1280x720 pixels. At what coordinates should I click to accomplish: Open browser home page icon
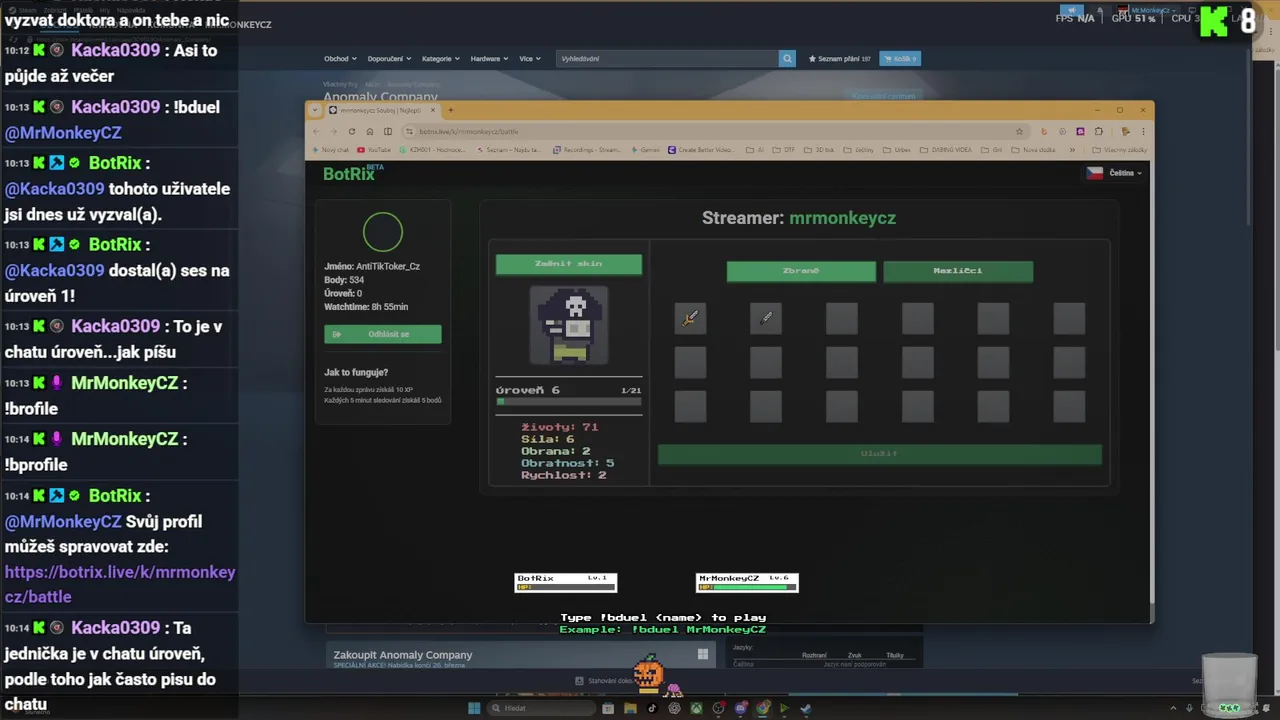click(x=370, y=131)
